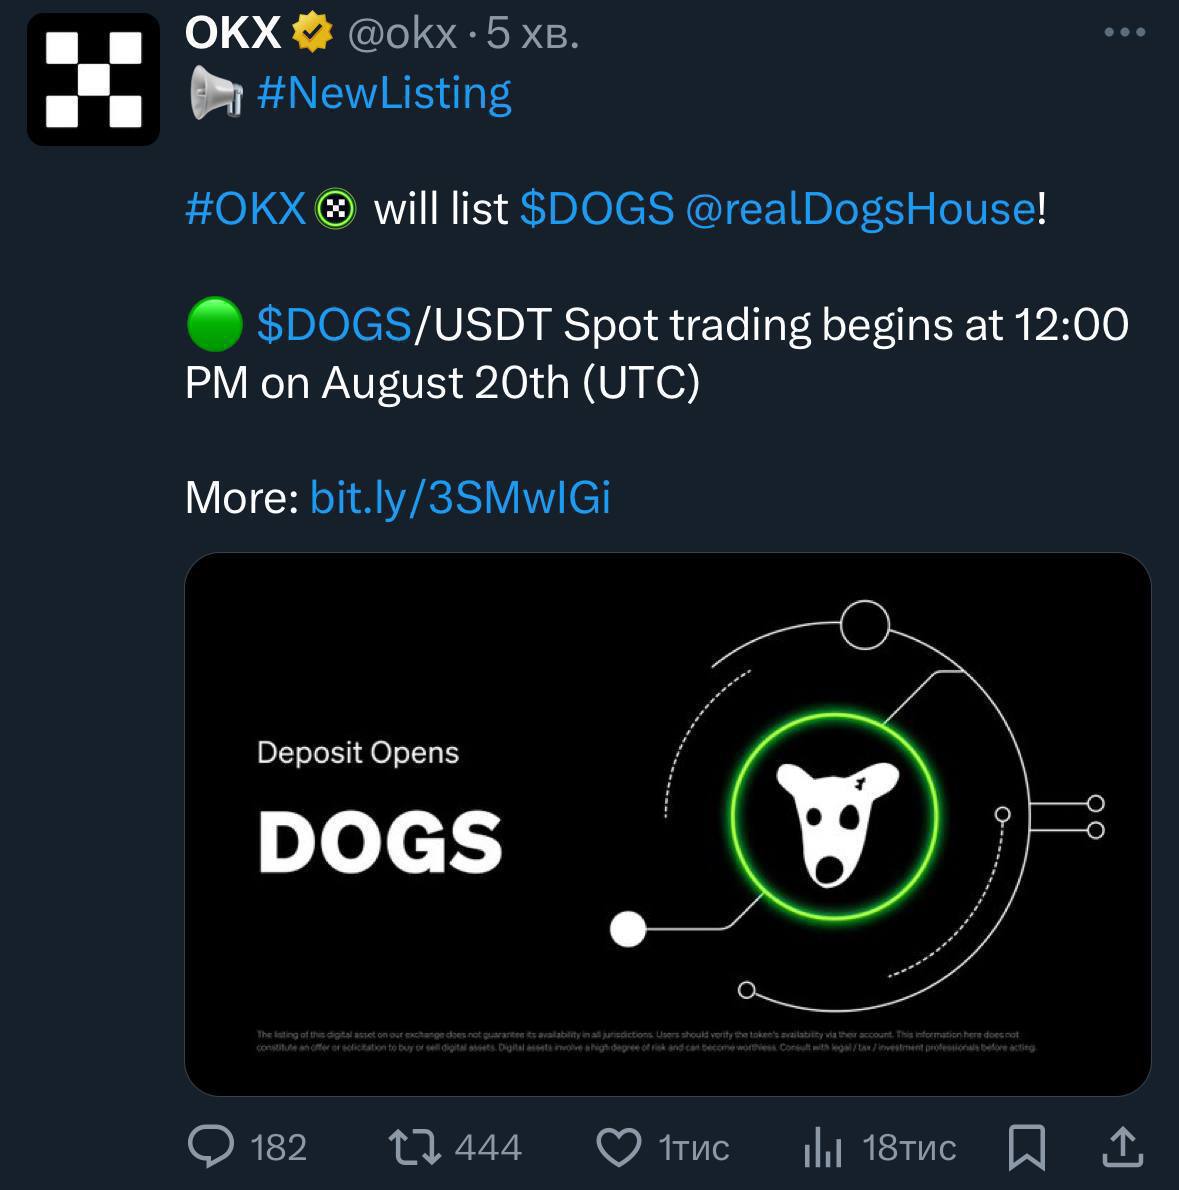1179x1190 pixels.
Task: Open the three-dot more options menu
Action: (x=1125, y=33)
